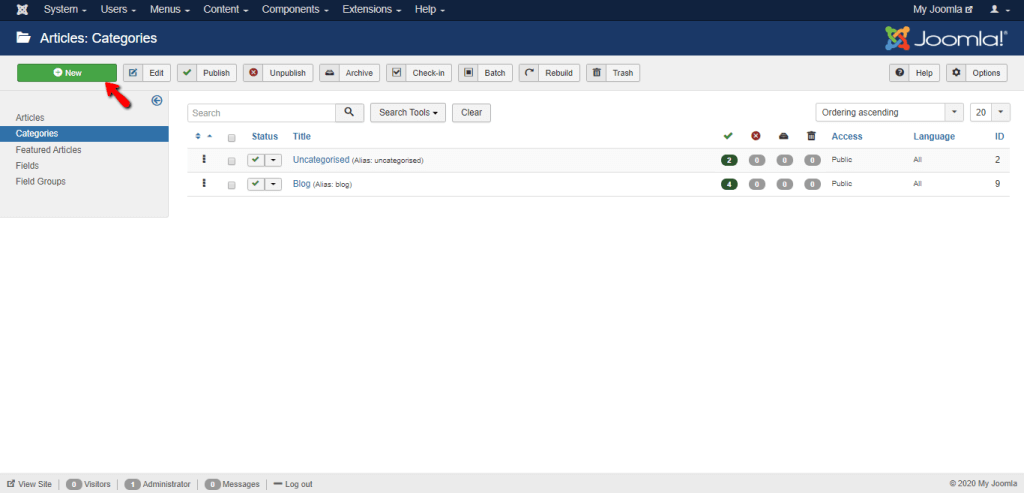Open the Menus menu

tap(170, 10)
